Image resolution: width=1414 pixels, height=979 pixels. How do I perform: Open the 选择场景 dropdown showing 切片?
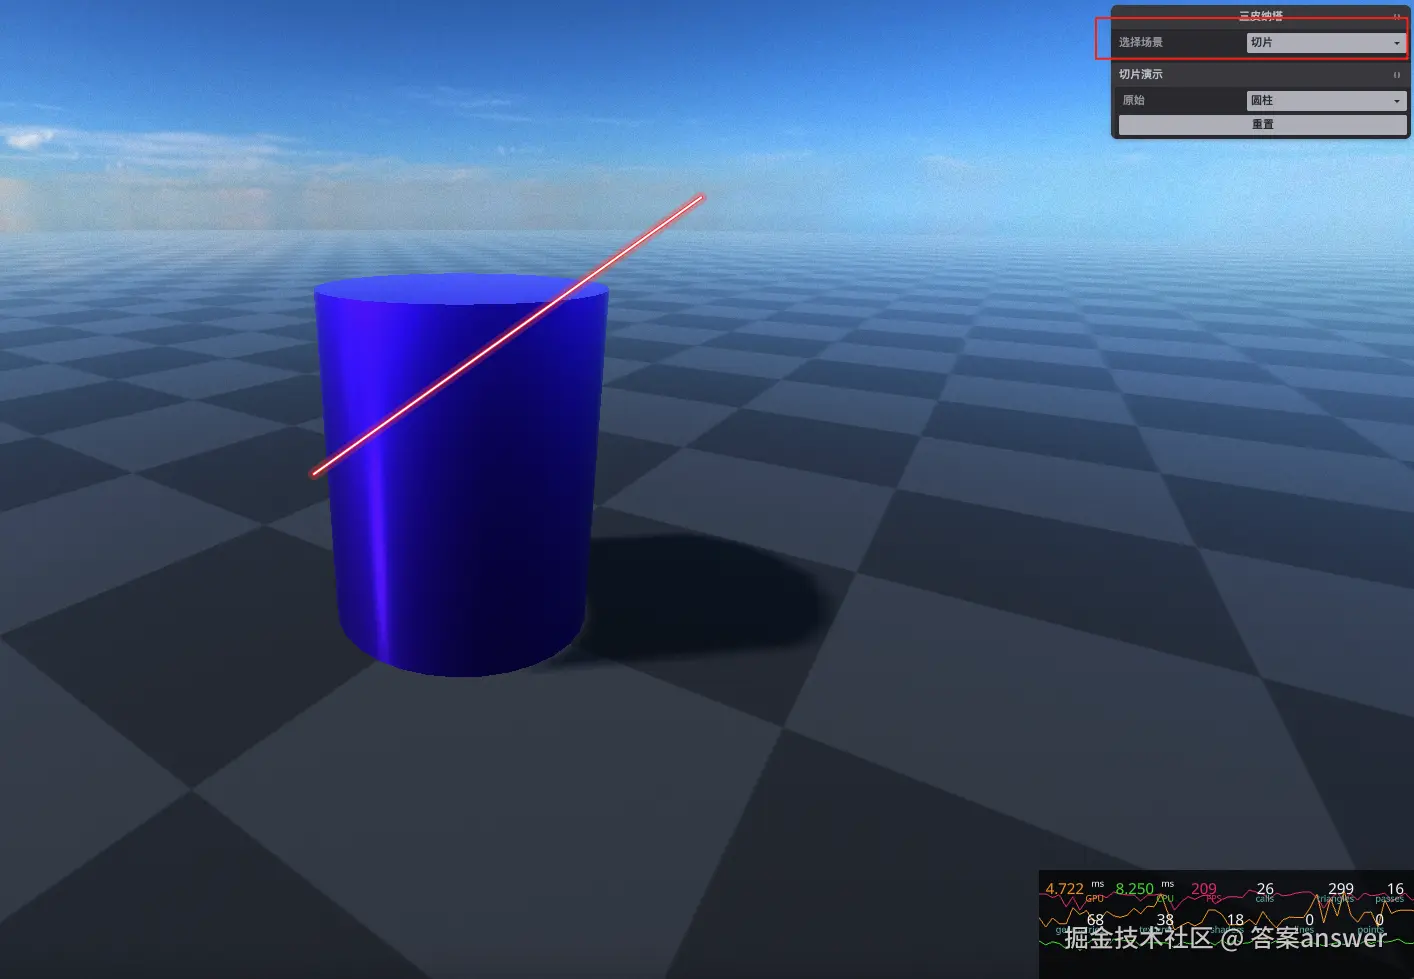coord(1326,43)
